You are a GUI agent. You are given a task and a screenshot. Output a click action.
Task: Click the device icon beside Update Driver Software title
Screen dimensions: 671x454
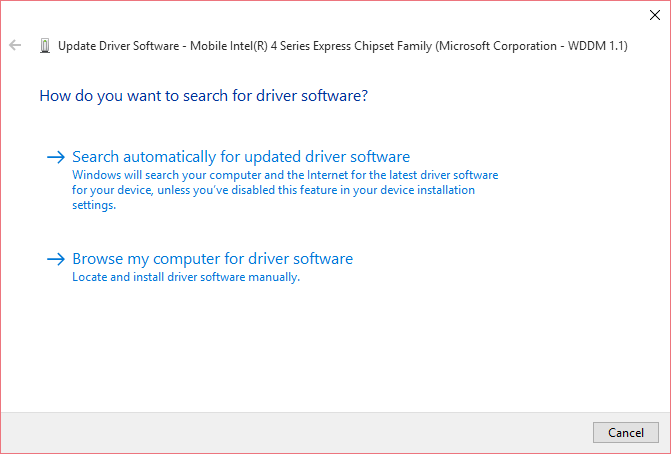(45, 46)
